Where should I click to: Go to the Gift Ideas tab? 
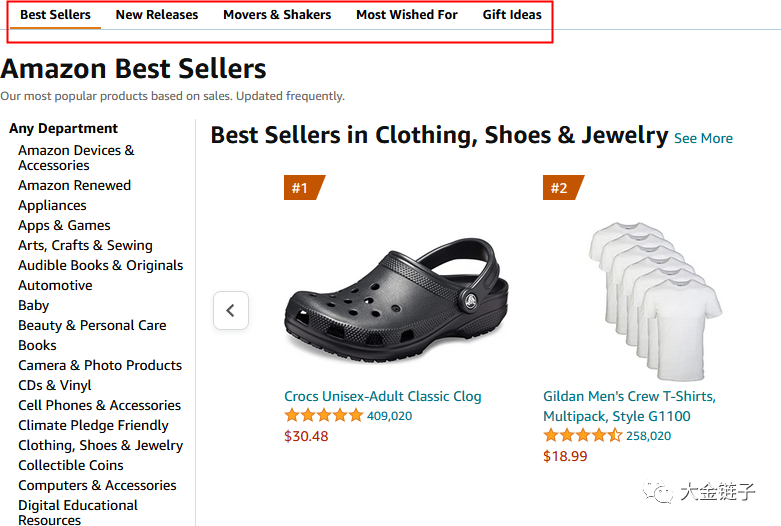(512, 15)
